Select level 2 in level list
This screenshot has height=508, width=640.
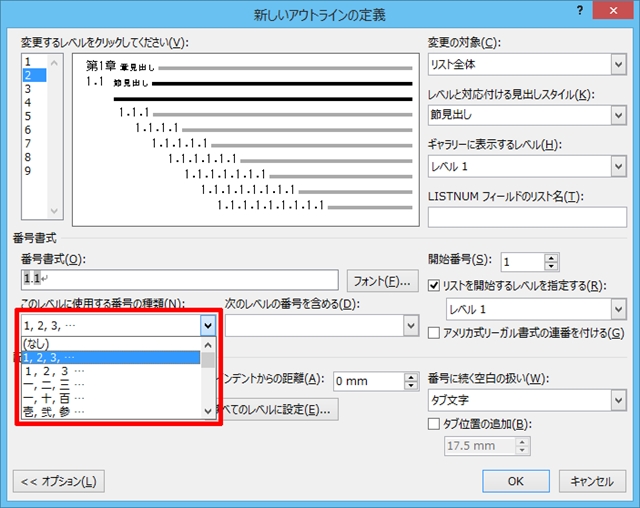tap(34, 75)
